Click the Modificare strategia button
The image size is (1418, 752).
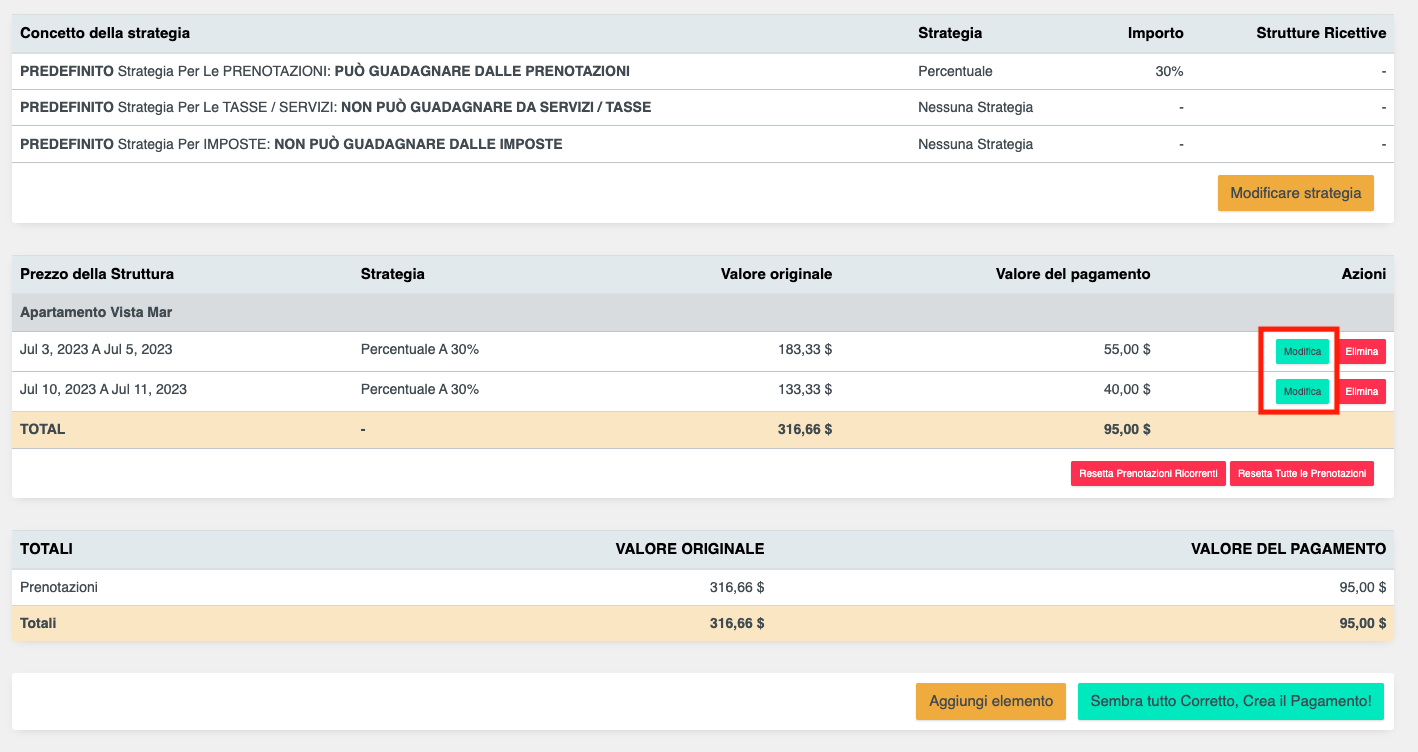click(x=1295, y=192)
